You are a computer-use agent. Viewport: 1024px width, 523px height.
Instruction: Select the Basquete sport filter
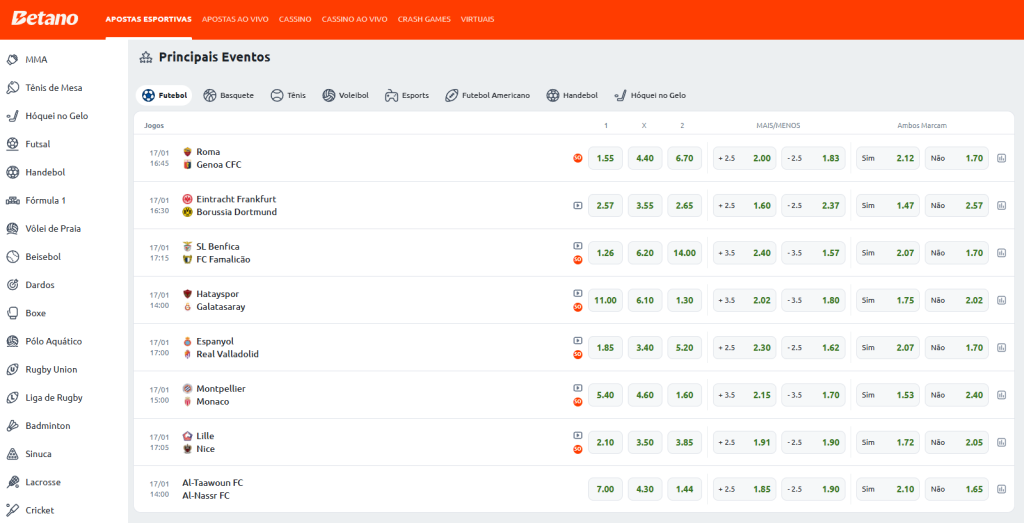tap(228, 96)
